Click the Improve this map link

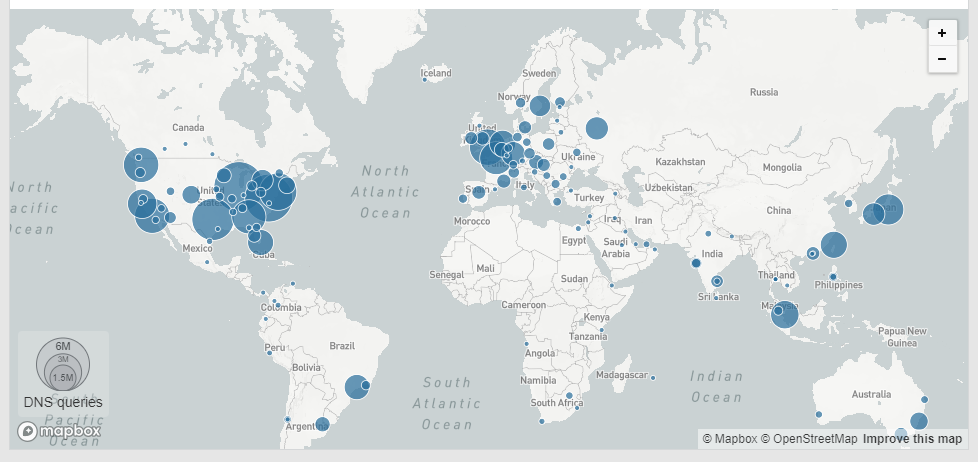coord(912,439)
